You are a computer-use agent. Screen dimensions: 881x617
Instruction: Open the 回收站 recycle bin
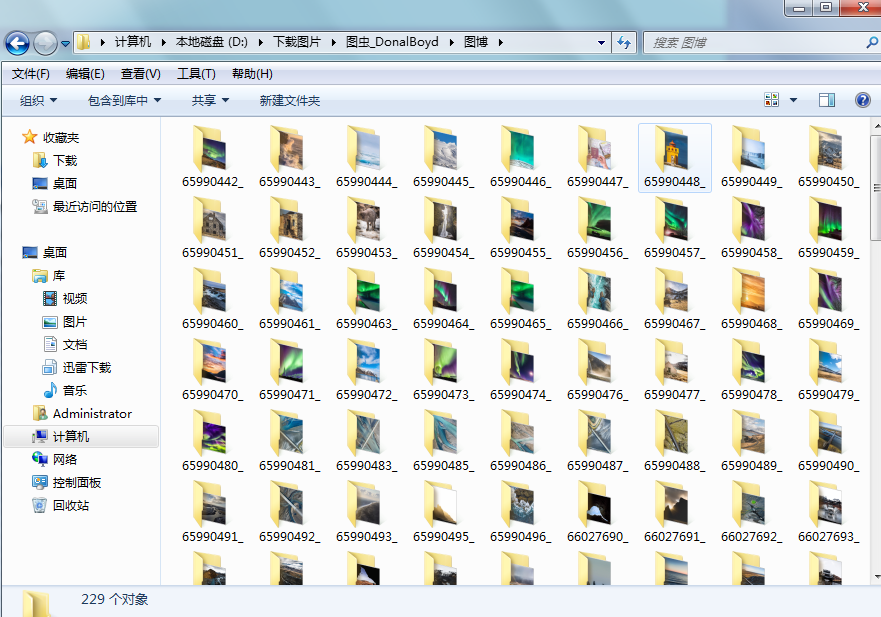click(70, 506)
